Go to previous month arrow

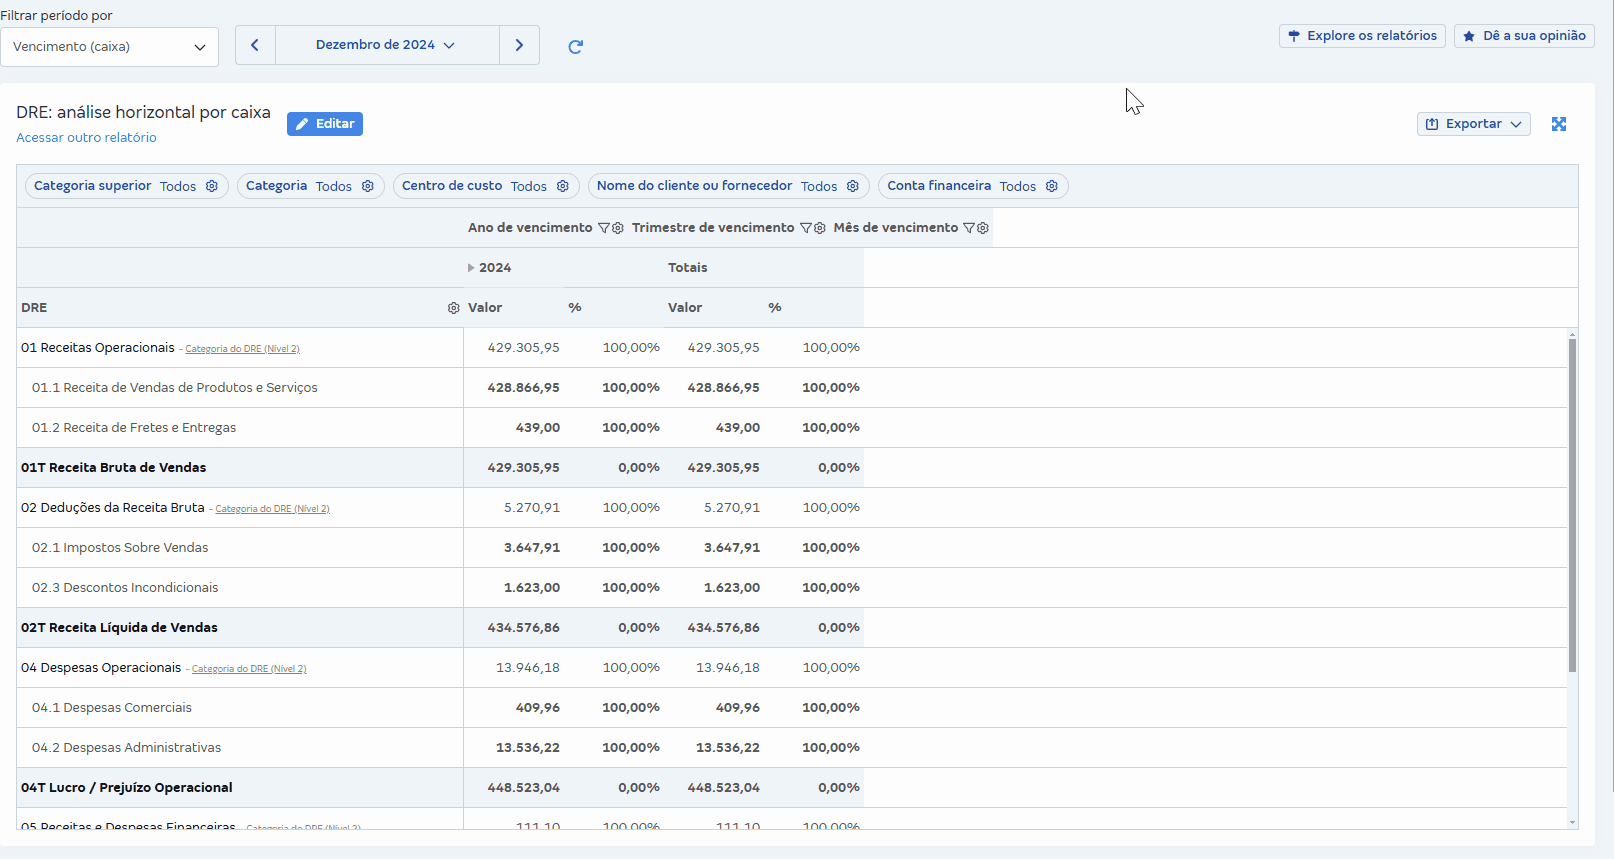(x=255, y=45)
